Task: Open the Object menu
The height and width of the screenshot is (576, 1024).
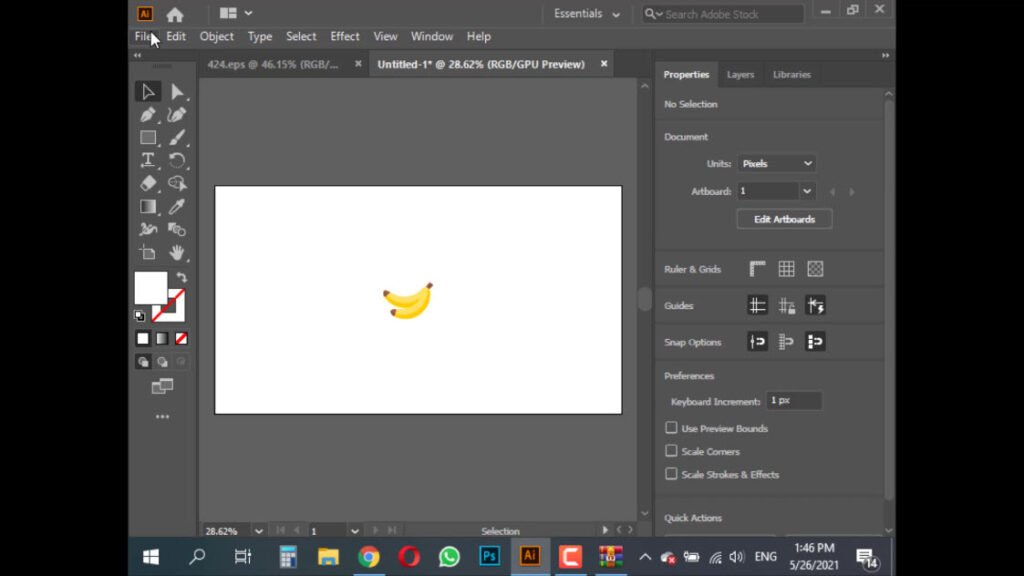Action: pos(216,37)
